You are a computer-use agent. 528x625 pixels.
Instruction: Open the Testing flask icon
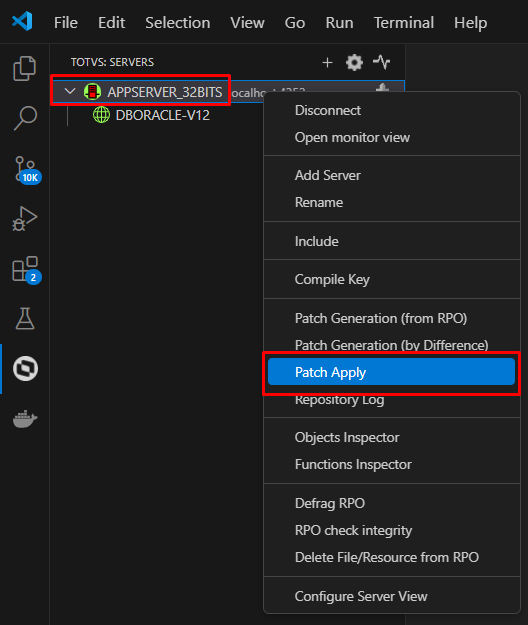(x=25, y=318)
